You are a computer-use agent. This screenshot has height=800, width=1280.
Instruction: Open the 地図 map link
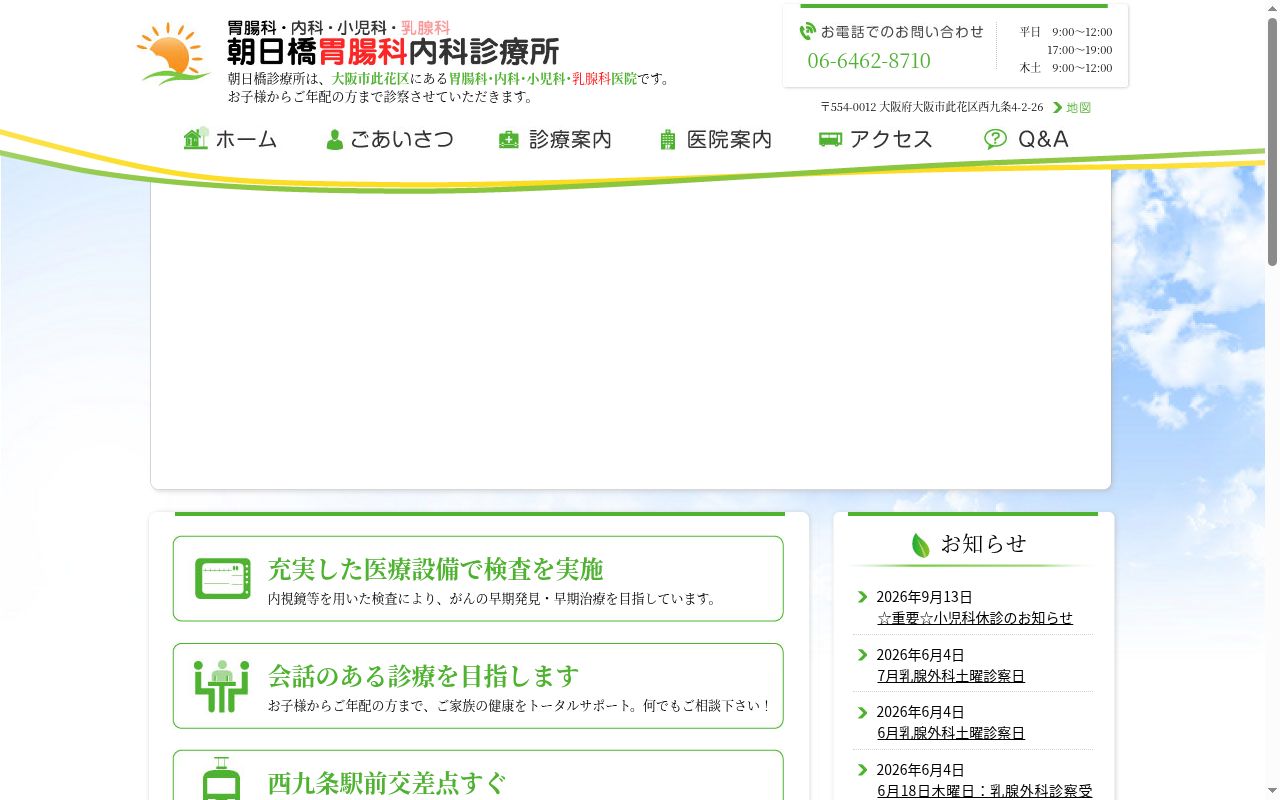[1078, 107]
